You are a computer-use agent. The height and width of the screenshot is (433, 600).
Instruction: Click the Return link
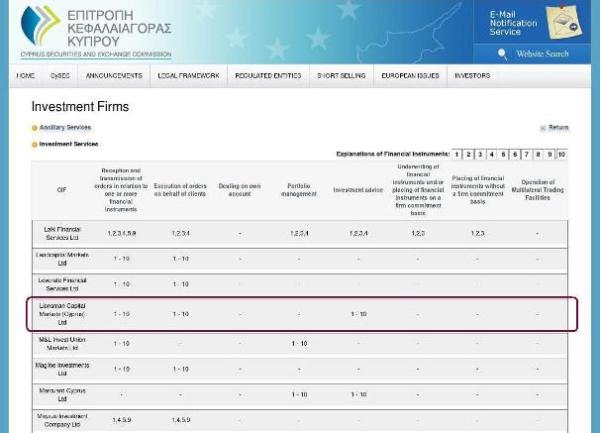[x=558, y=127]
